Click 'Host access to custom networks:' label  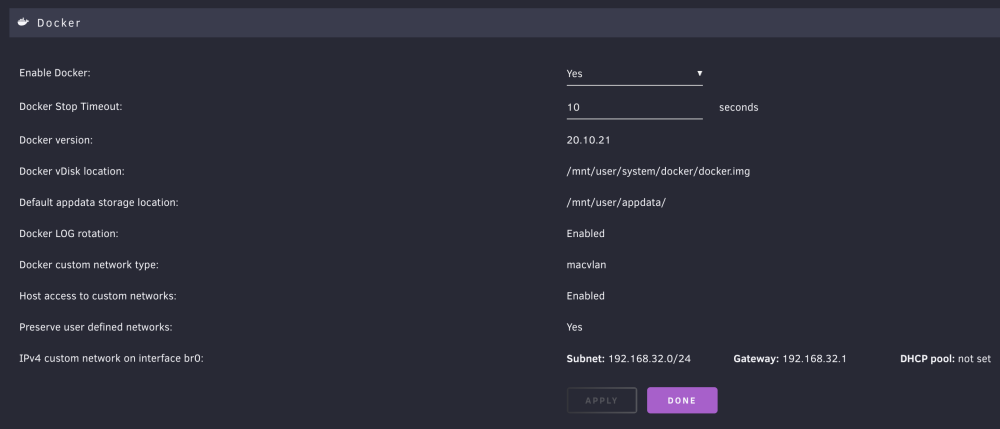[x=98, y=296]
